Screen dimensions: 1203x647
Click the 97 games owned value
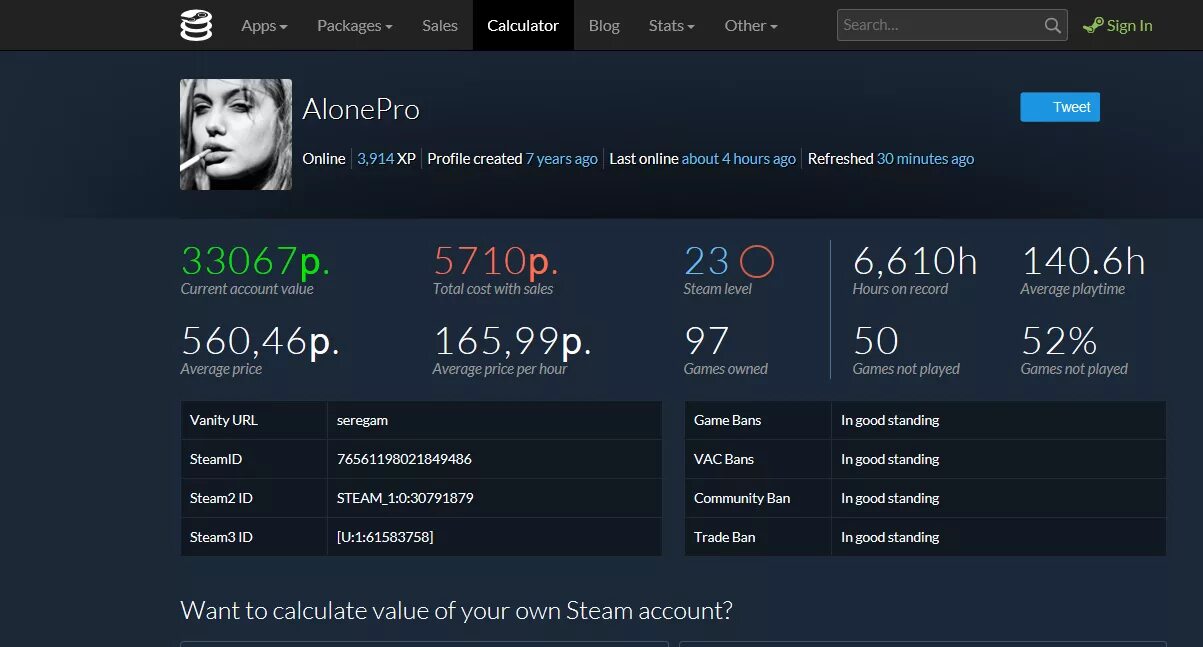point(707,342)
